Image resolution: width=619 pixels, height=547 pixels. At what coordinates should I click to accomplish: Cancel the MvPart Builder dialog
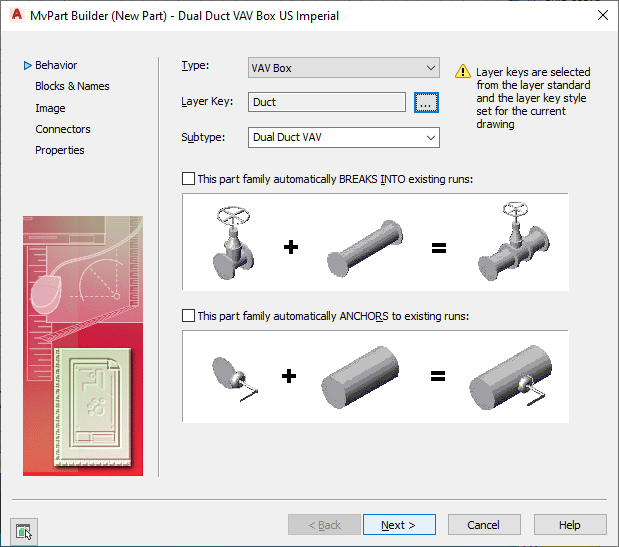[484, 525]
